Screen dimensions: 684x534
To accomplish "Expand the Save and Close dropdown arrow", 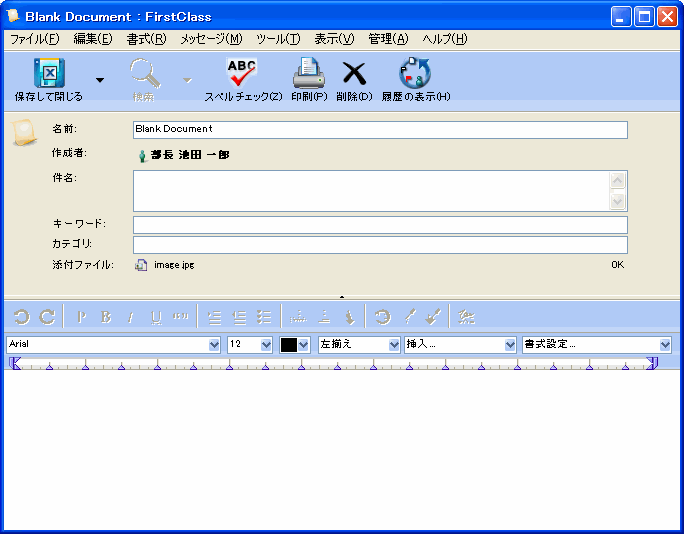I will coord(99,80).
